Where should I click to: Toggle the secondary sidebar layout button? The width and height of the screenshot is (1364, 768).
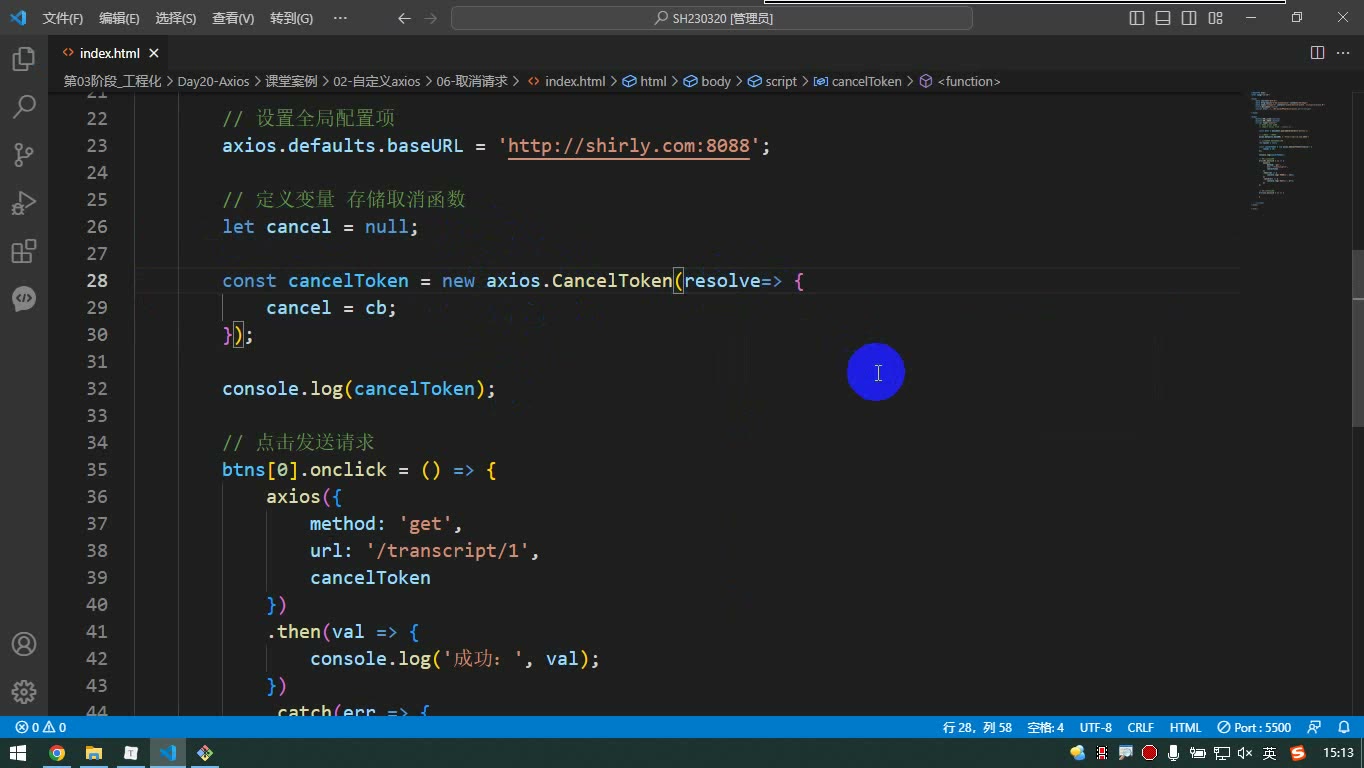(x=1189, y=18)
